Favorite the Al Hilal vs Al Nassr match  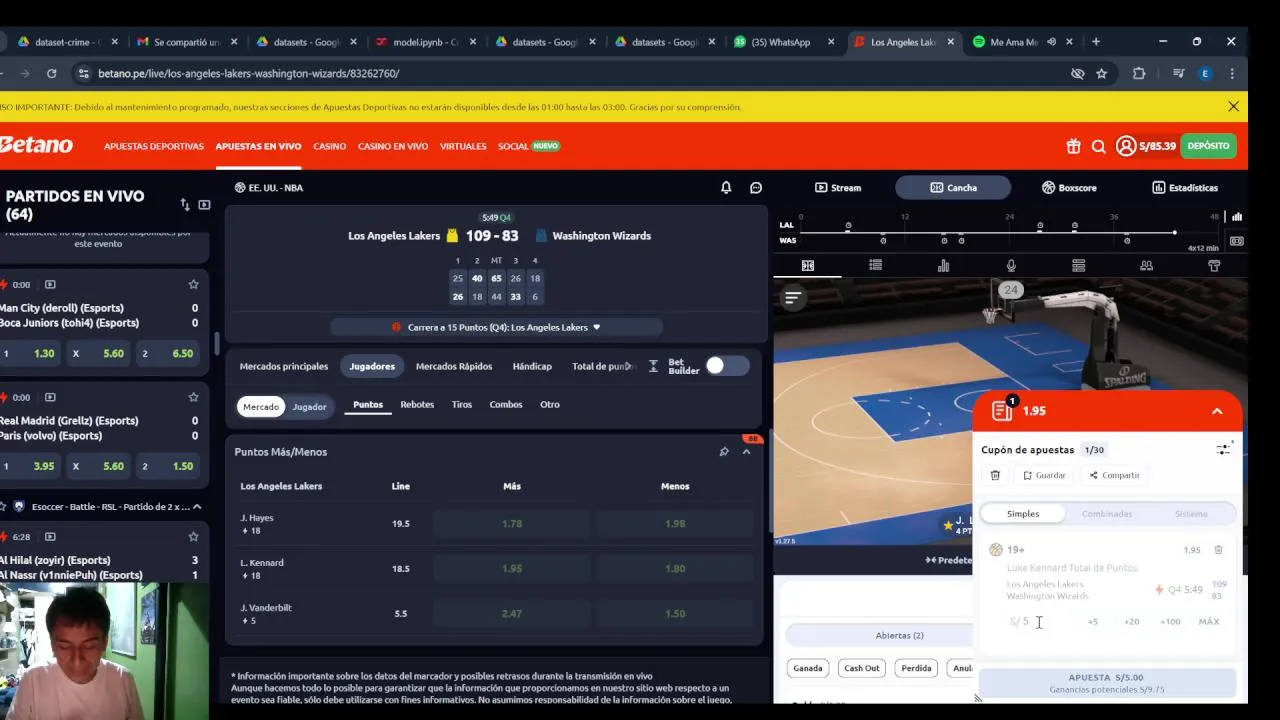point(194,536)
